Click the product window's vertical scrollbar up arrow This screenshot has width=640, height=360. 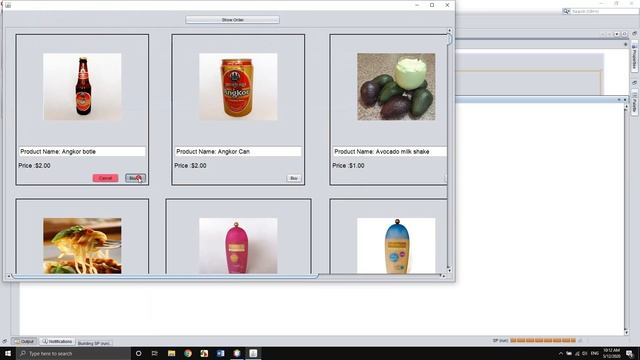449,31
